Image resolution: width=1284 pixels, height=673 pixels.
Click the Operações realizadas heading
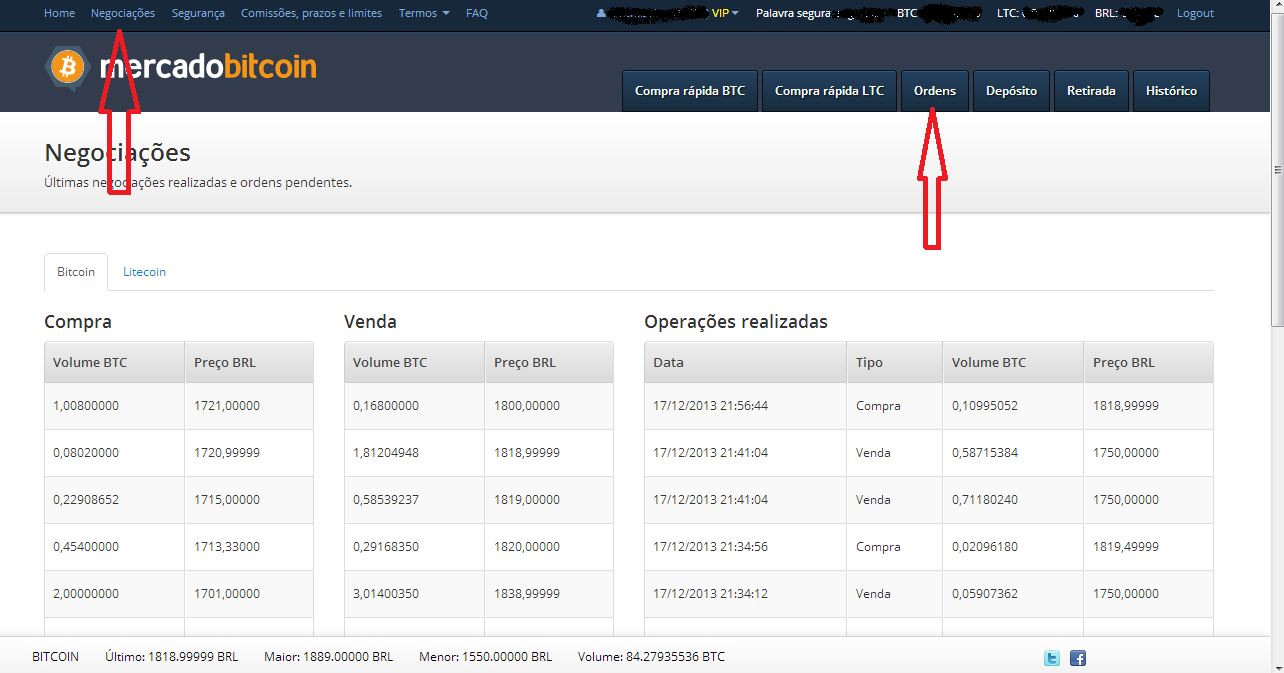[x=736, y=322]
